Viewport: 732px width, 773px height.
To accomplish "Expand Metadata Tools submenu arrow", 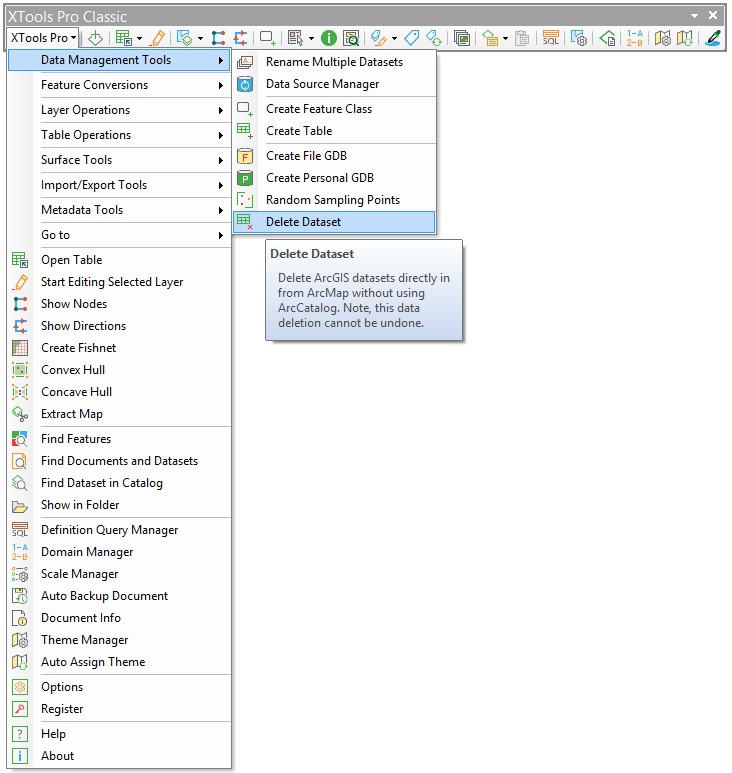I will (220, 211).
